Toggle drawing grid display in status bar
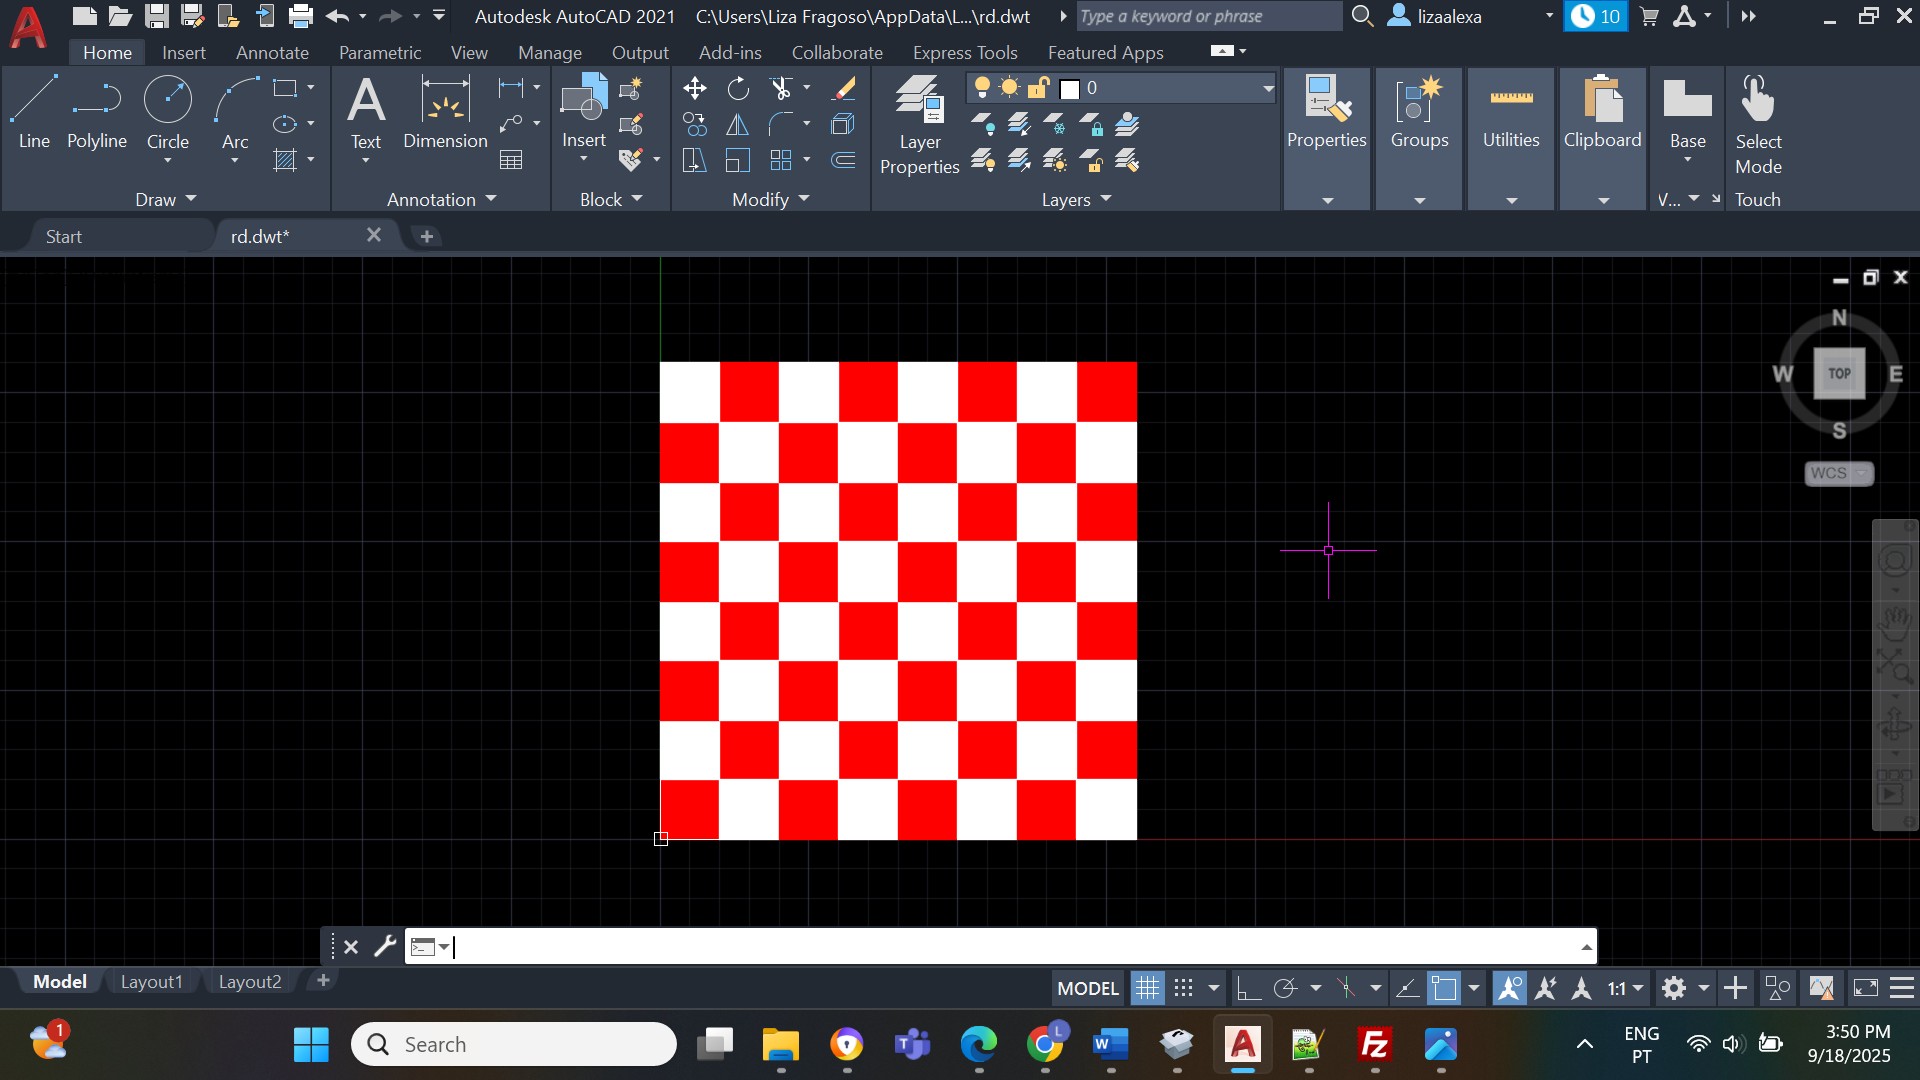This screenshot has height=1080, width=1920. [1147, 989]
